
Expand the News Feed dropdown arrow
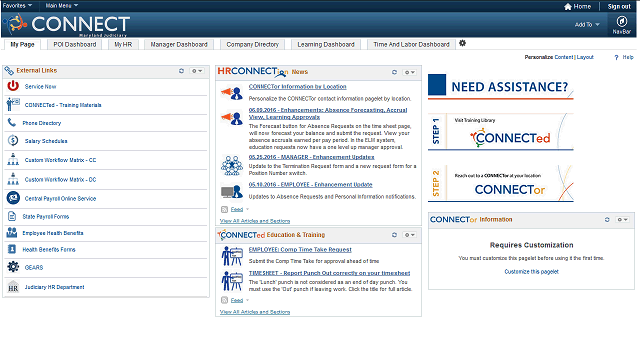click(x=247, y=209)
